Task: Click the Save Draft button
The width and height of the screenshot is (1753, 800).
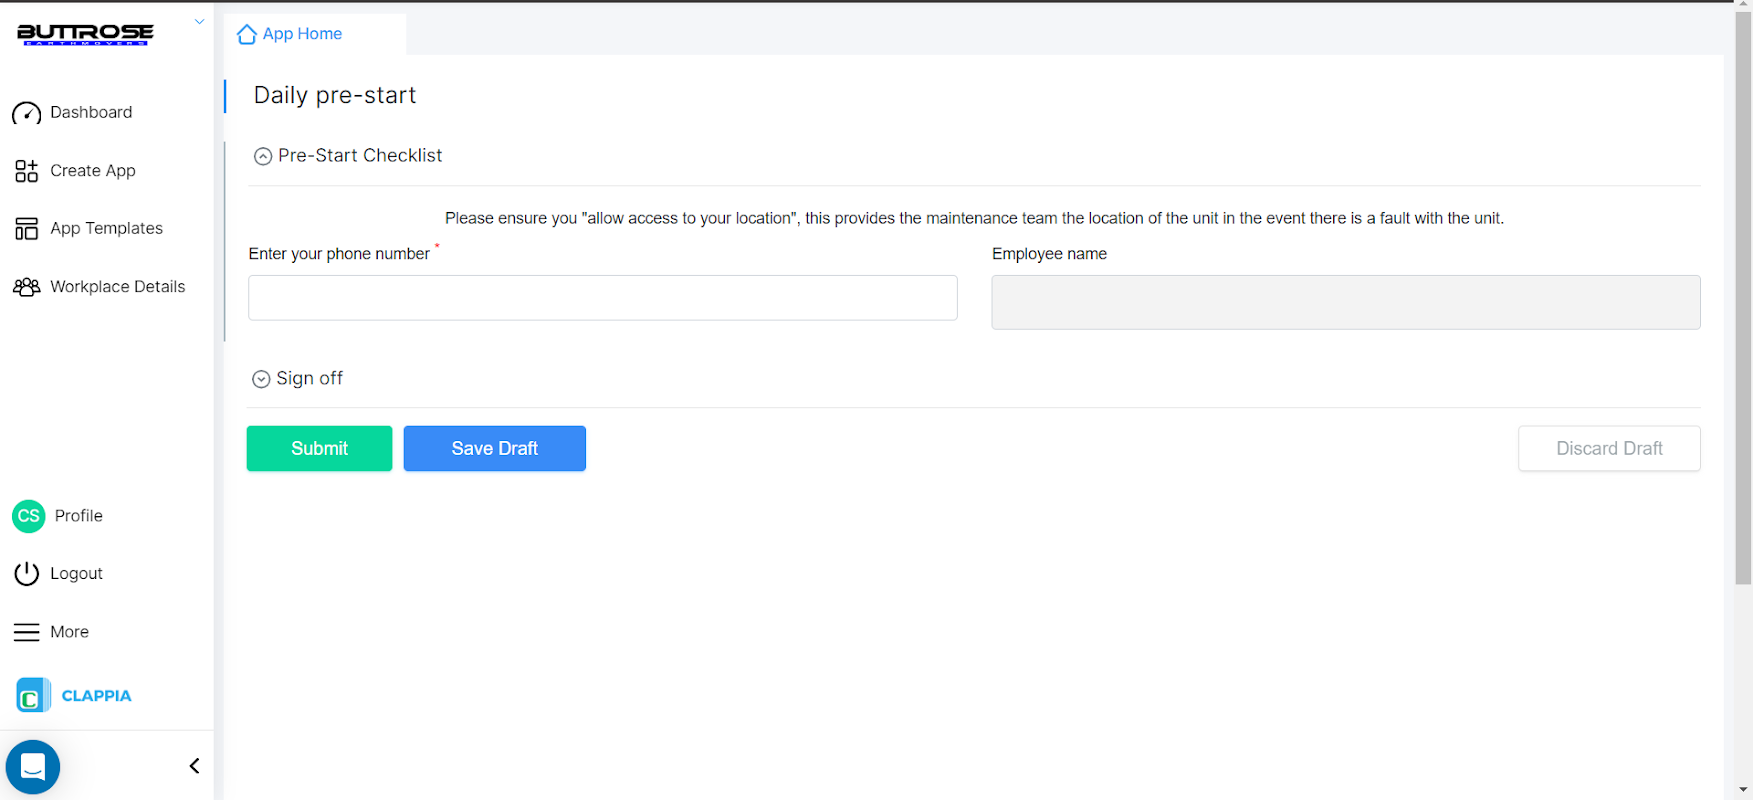Action: point(494,449)
